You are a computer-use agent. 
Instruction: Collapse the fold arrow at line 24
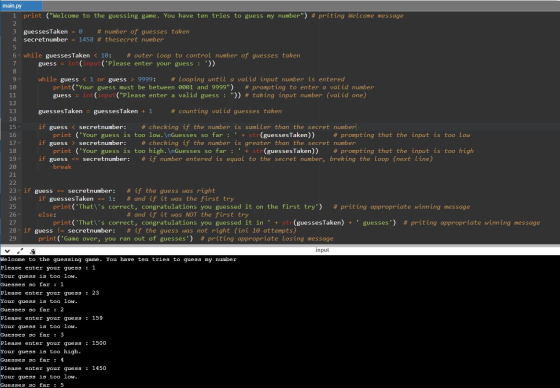[x=19, y=199]
